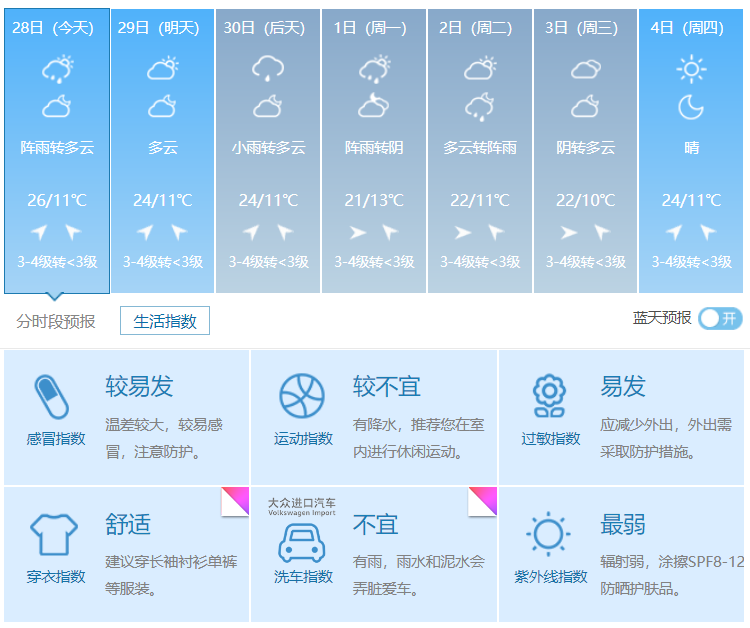The image size is (750, 628).
Task: Select the 2日 (周二) forecast tab
Action: pos(480,151)
